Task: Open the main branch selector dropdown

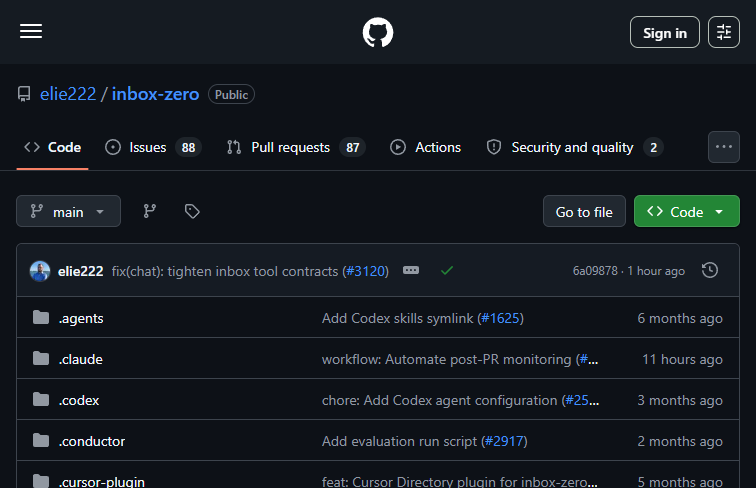Action: pyautogui.click(x=68, y=211)
